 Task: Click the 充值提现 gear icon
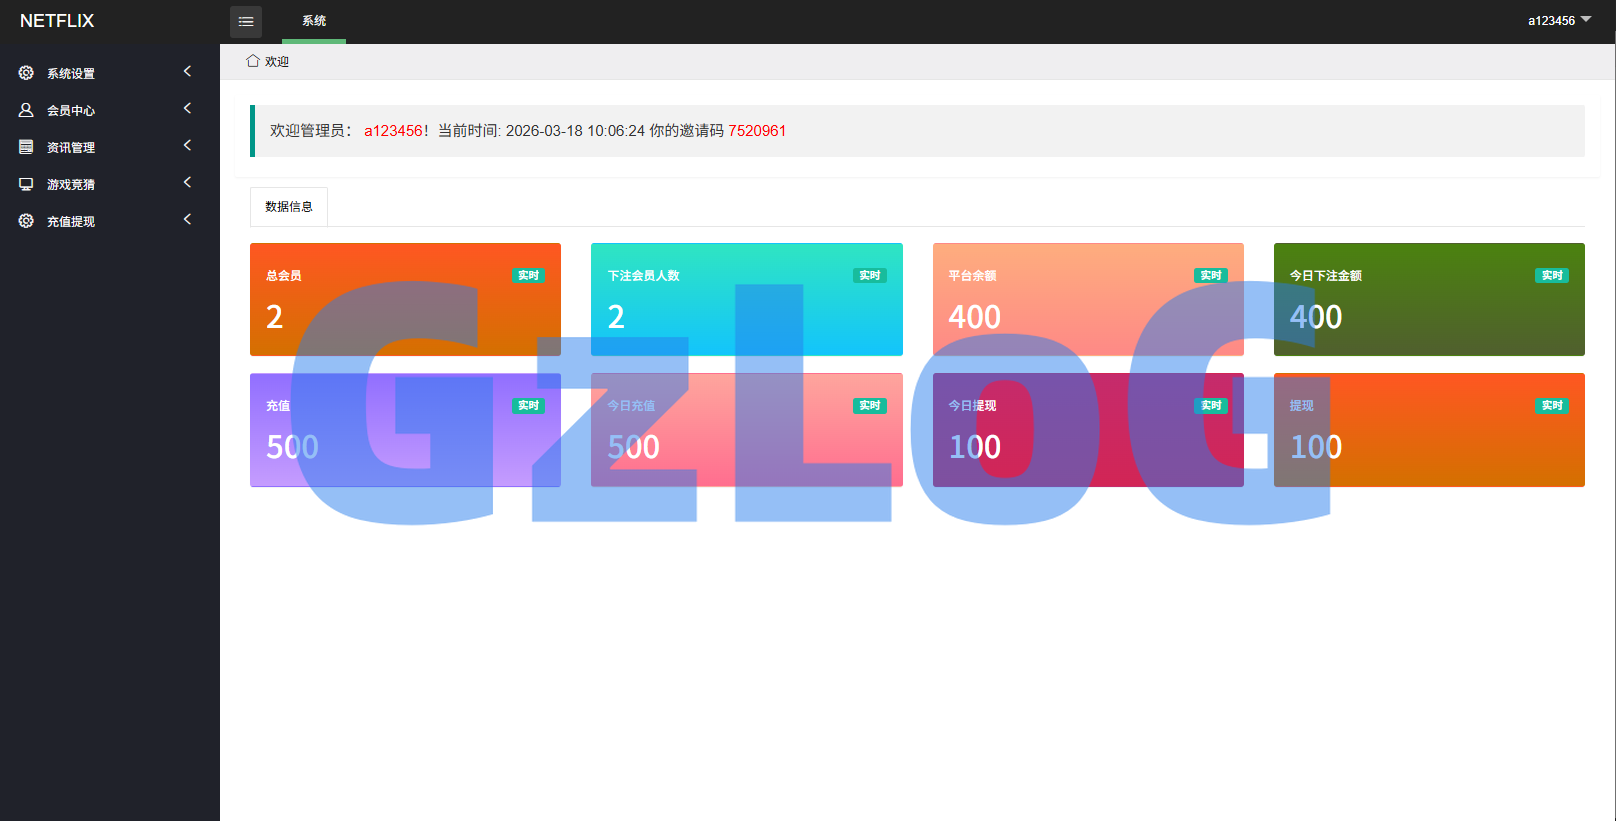click(26, 221)
